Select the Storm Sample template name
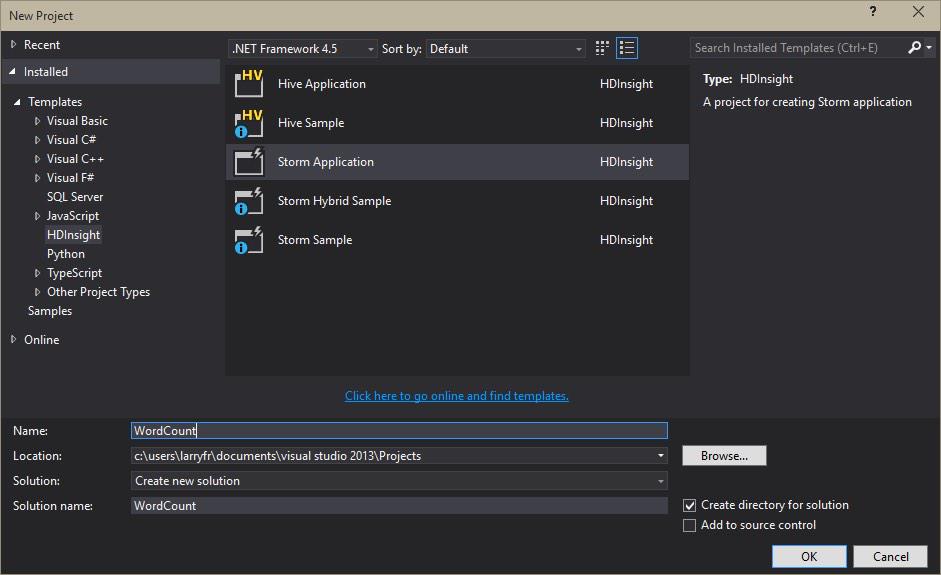Screen dimensions: 941x575 [315, 240]
